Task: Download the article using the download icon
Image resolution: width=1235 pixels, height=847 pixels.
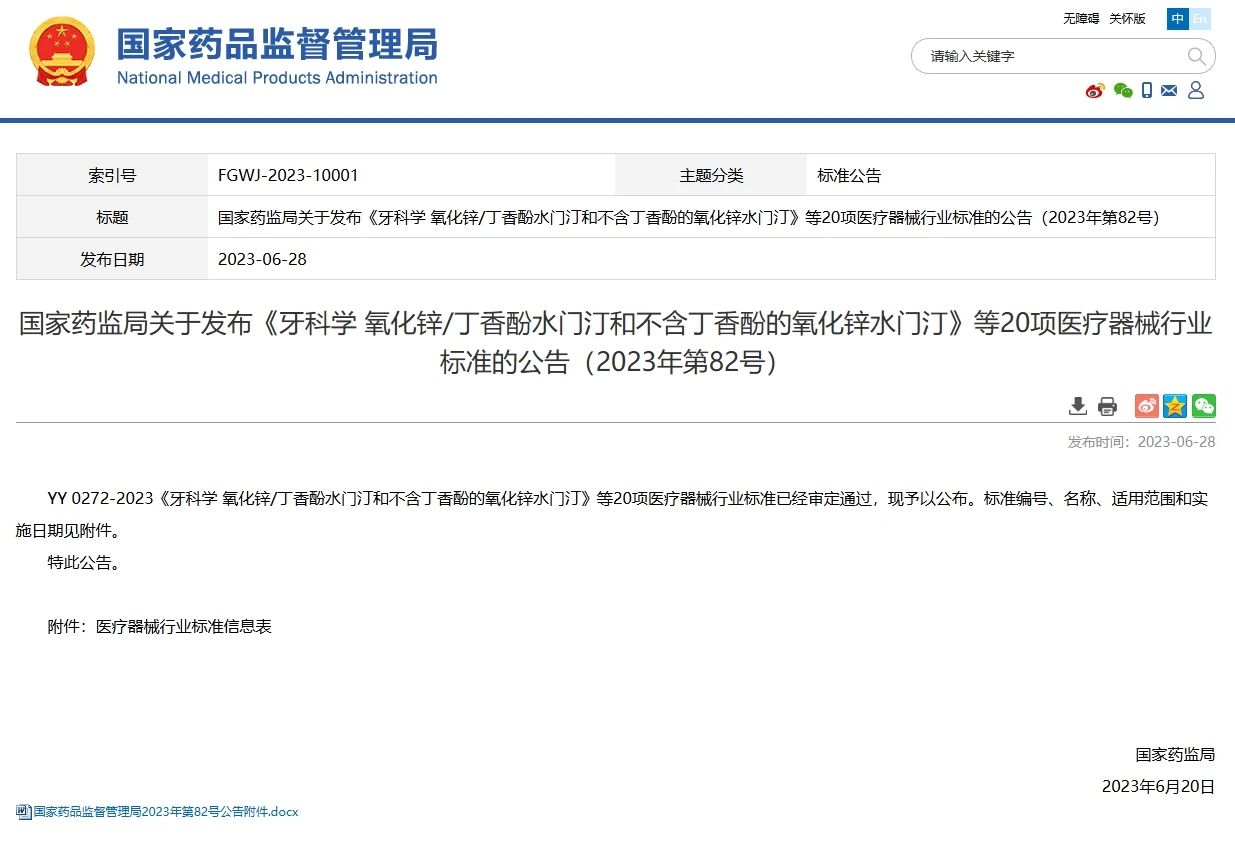Action: pyautogui.click(x=1077, y=406)
